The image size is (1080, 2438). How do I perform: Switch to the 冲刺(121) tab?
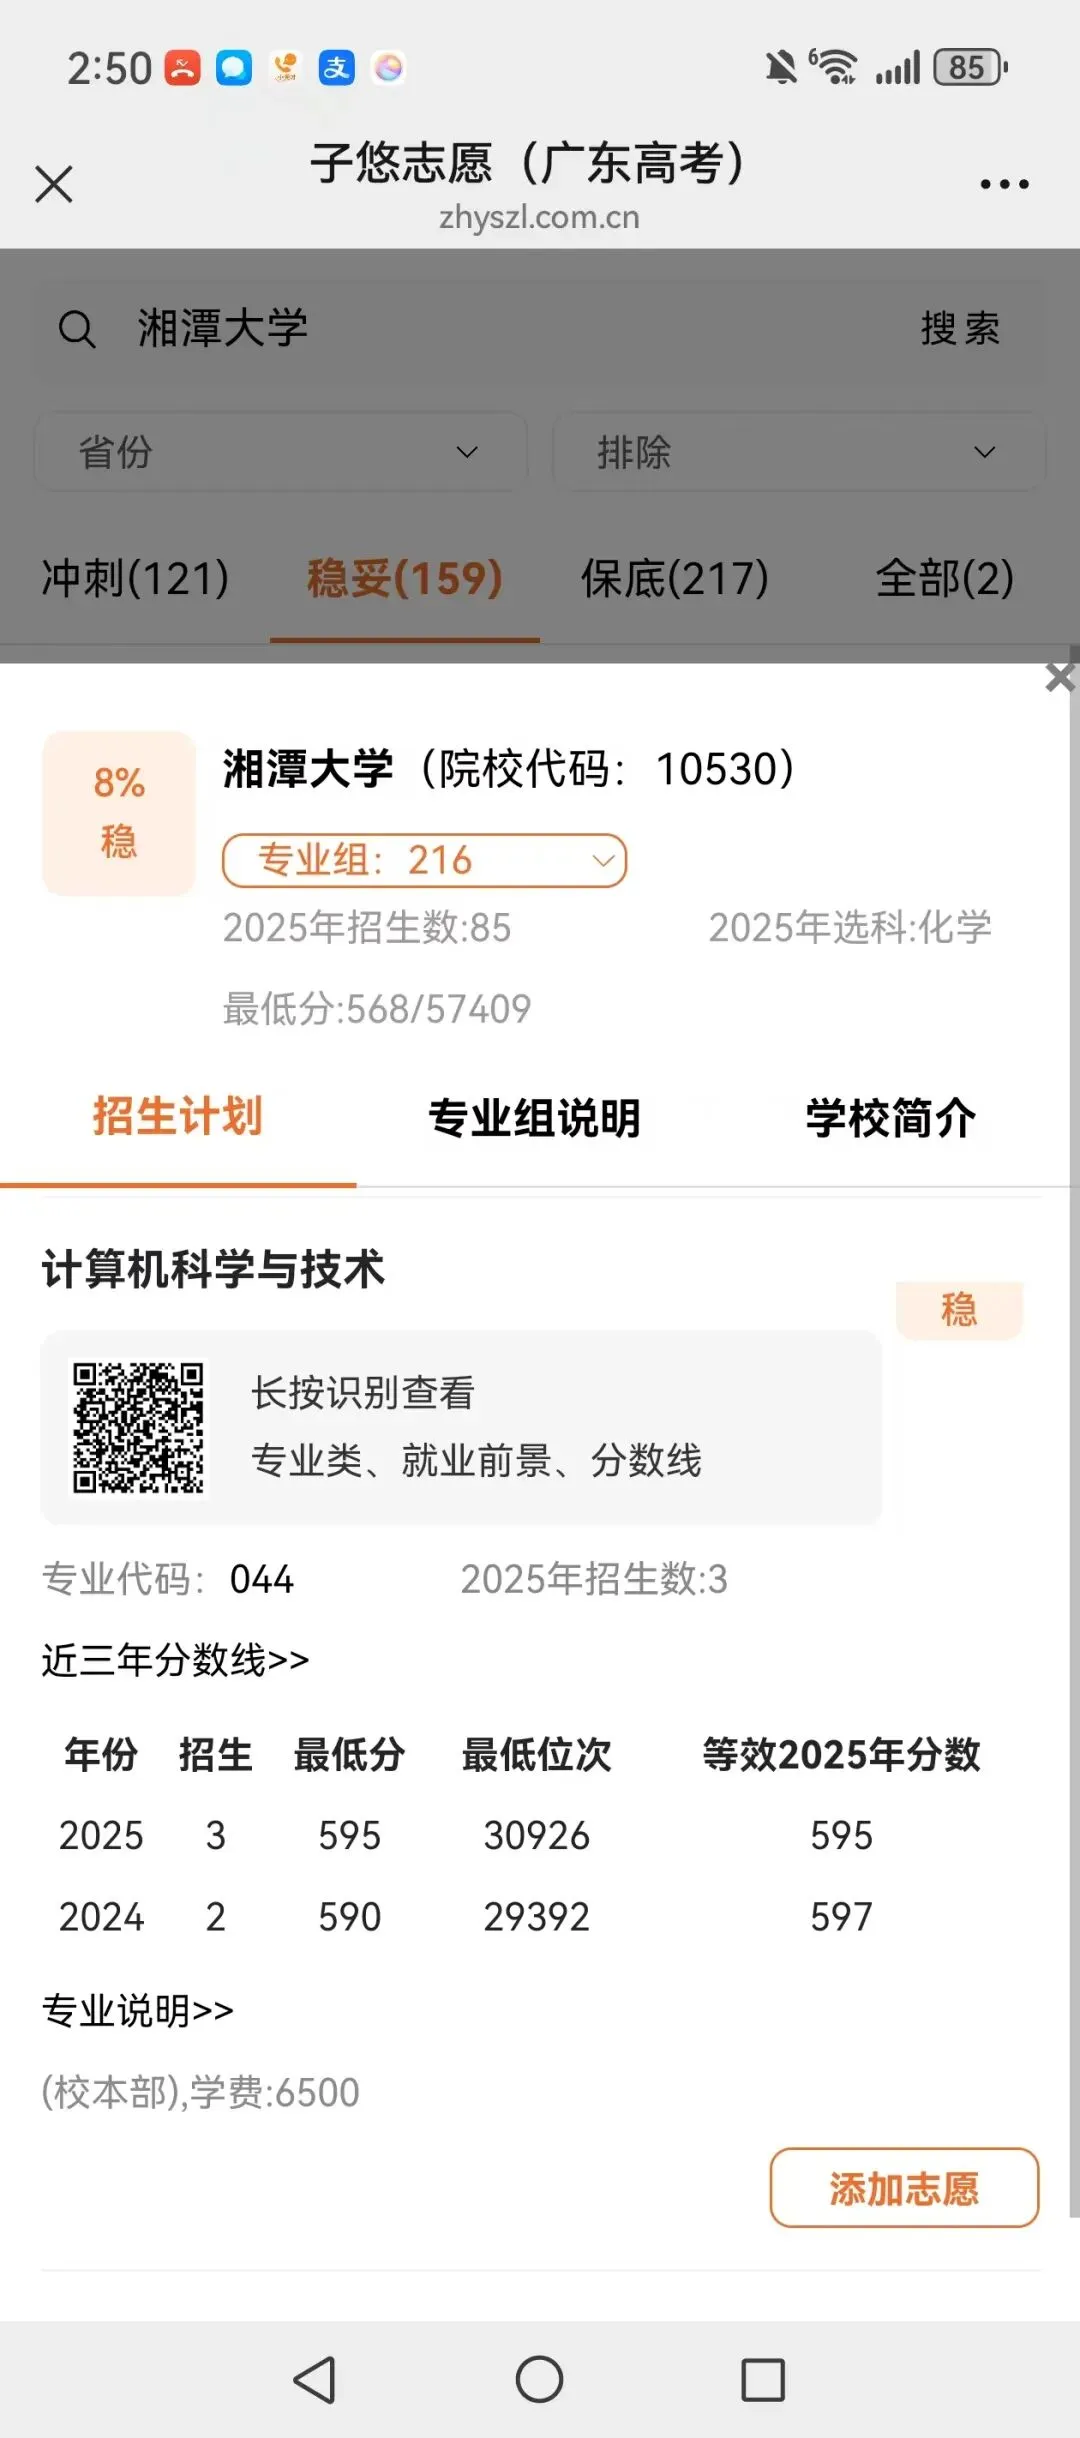[135, 578]
